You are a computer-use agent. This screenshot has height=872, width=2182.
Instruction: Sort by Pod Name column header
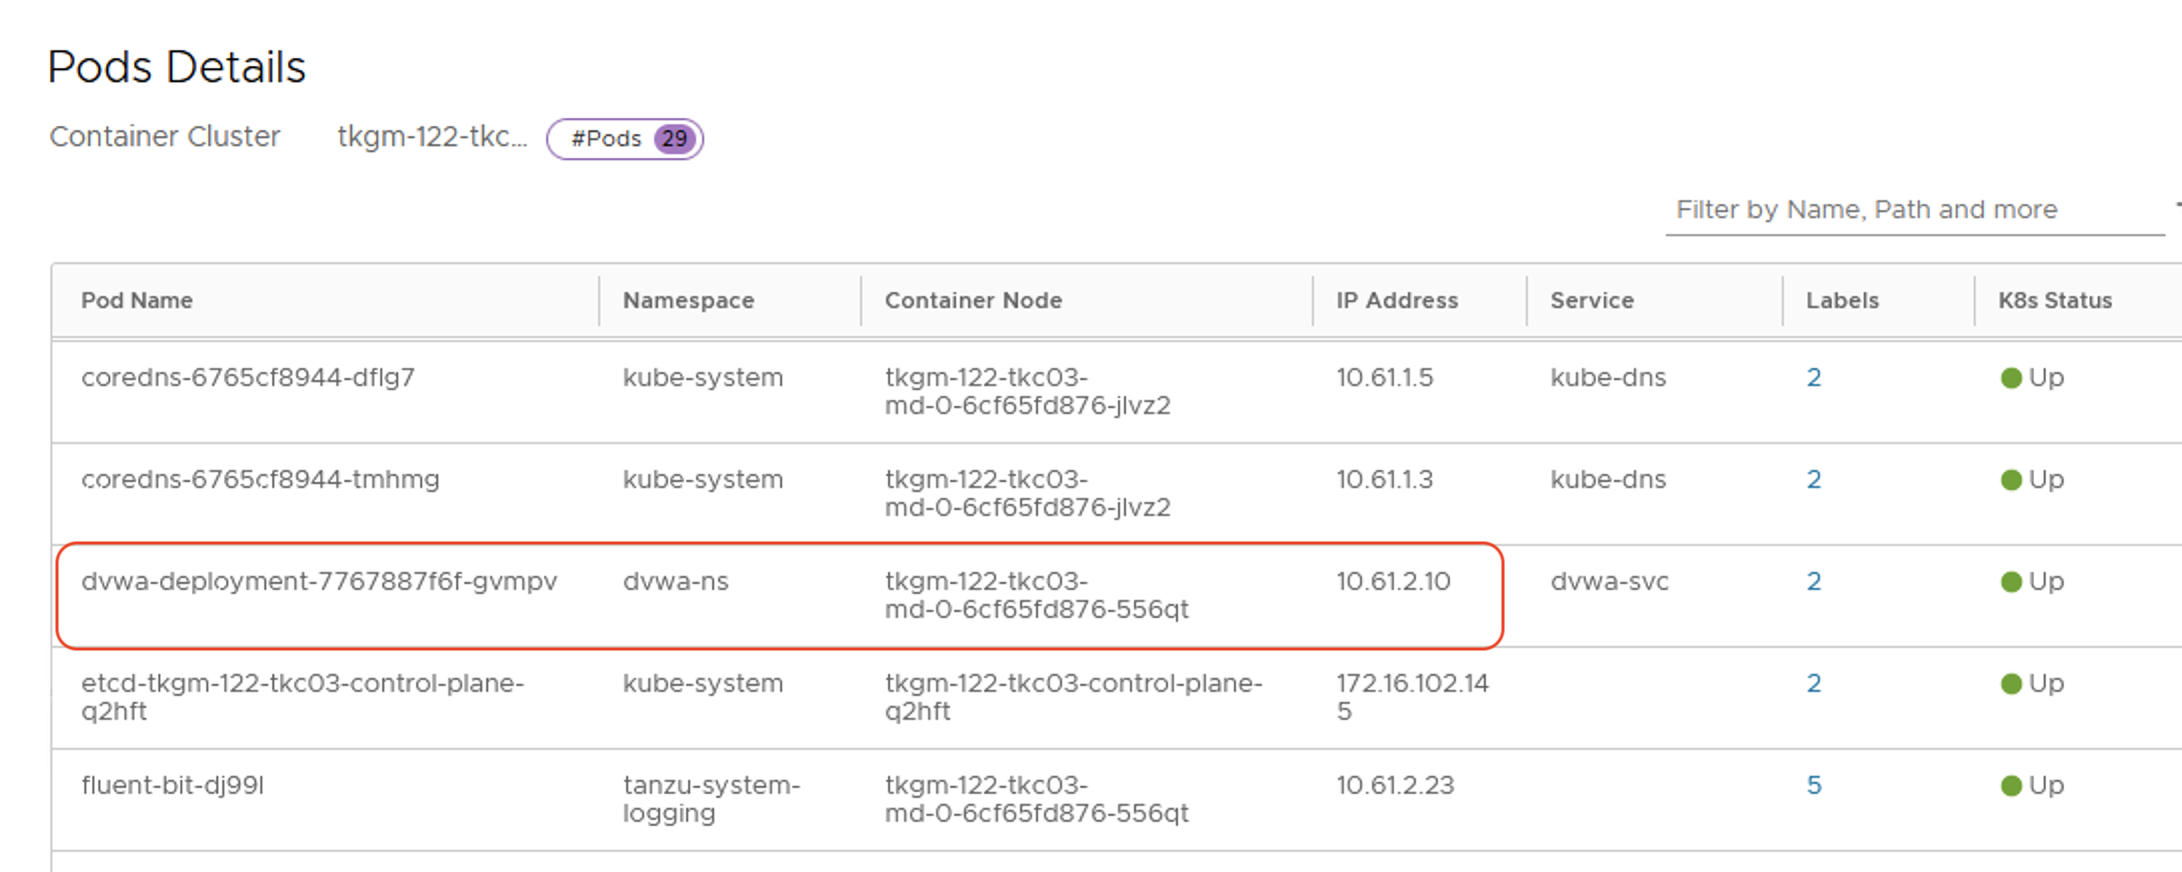pos(137,301)
